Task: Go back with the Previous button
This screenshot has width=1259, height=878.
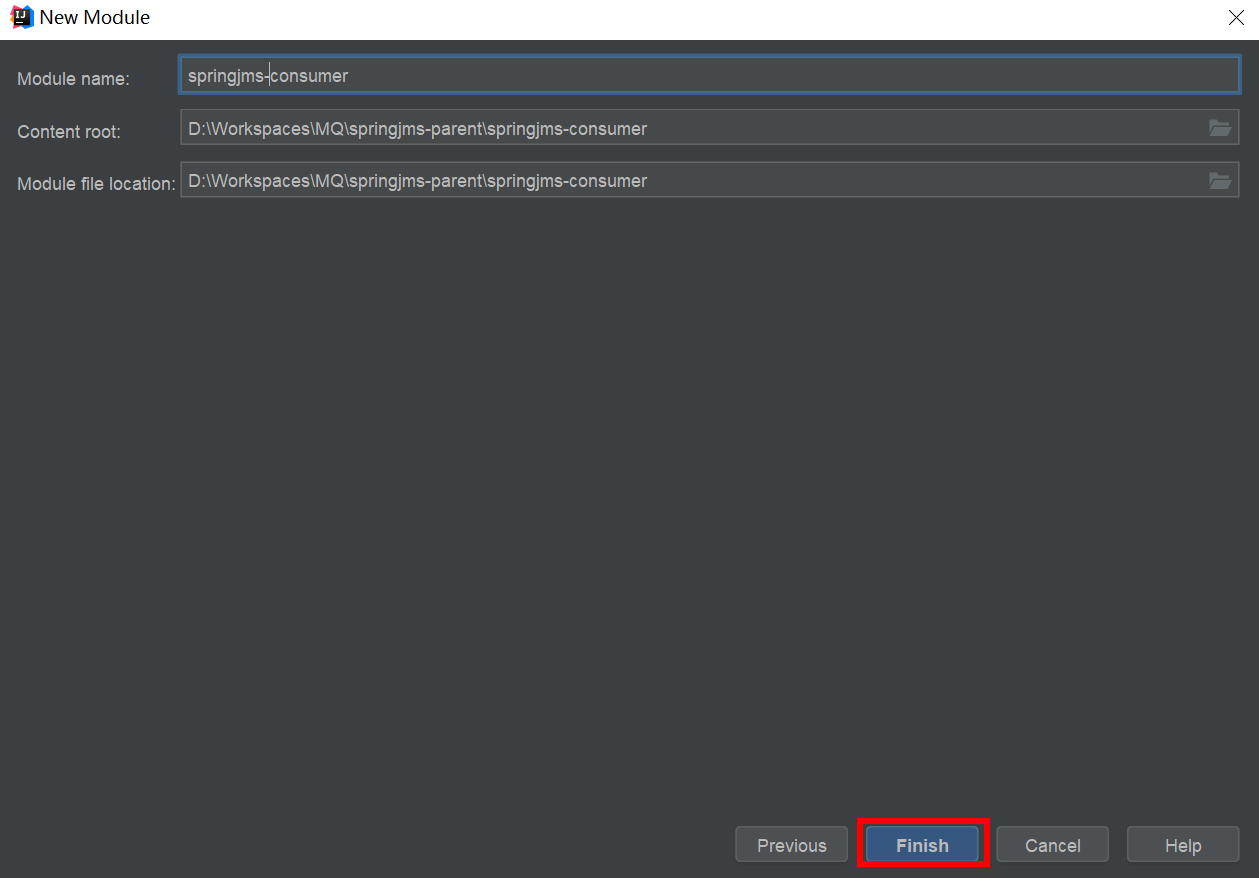Action: click(792, 844)
